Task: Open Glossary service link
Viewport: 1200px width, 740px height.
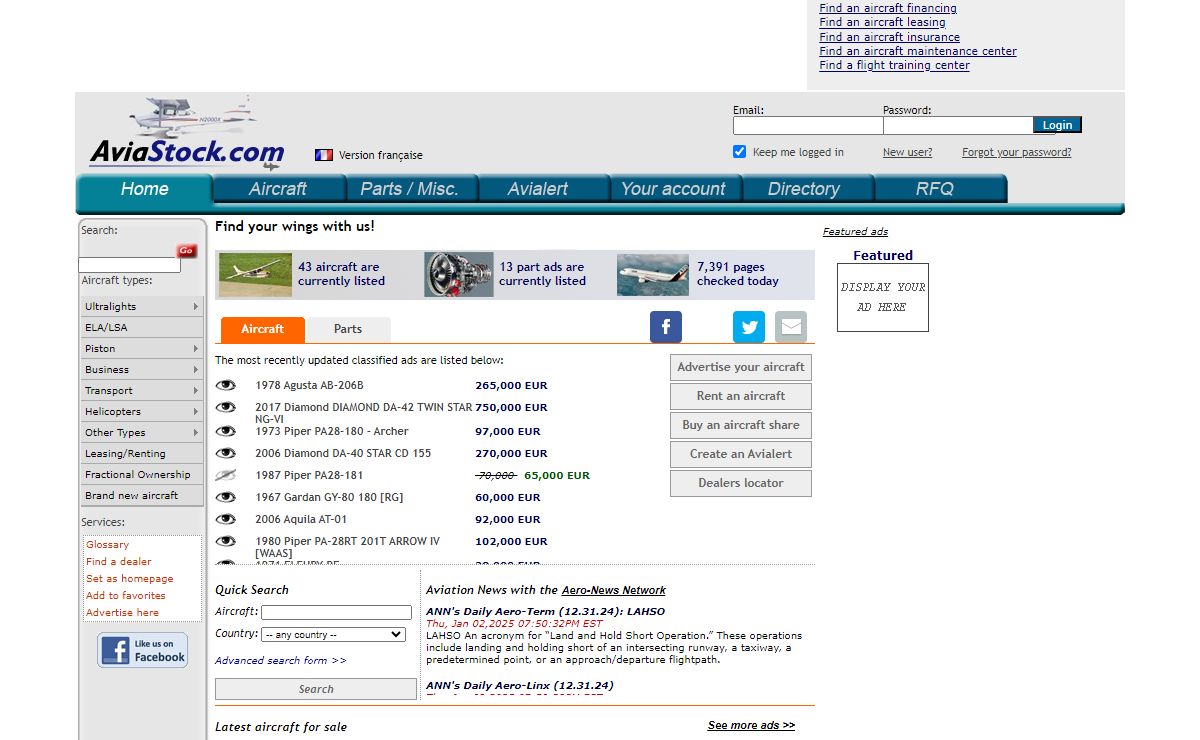Action: [x=107, y=545]
